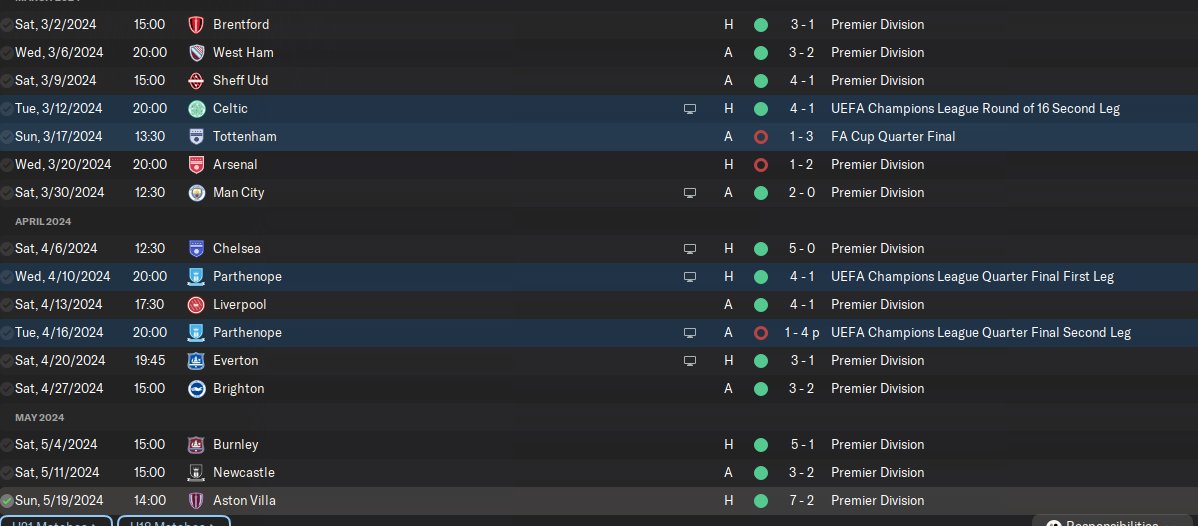This screenshot has height=526, width=1198.
Task: Select the UEFA Champions League Round of 16 Second Leg text
Action: pos(976,109)
